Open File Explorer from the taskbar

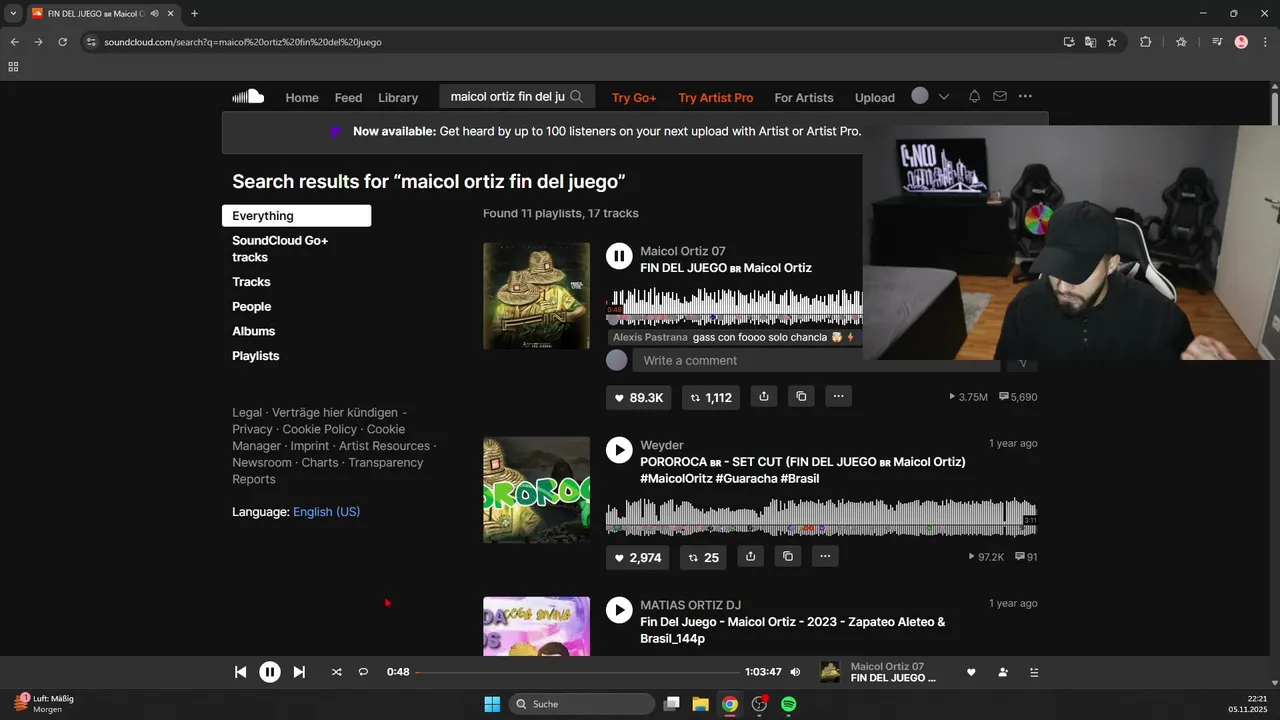pos(700,704)
